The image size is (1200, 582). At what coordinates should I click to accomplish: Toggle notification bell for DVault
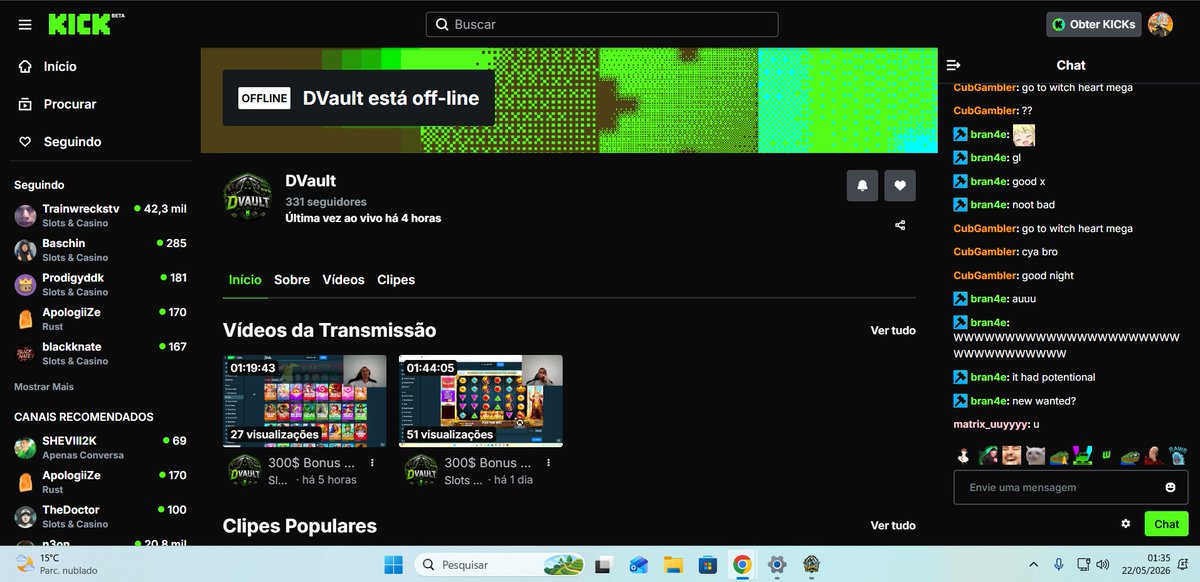(863, 185)
